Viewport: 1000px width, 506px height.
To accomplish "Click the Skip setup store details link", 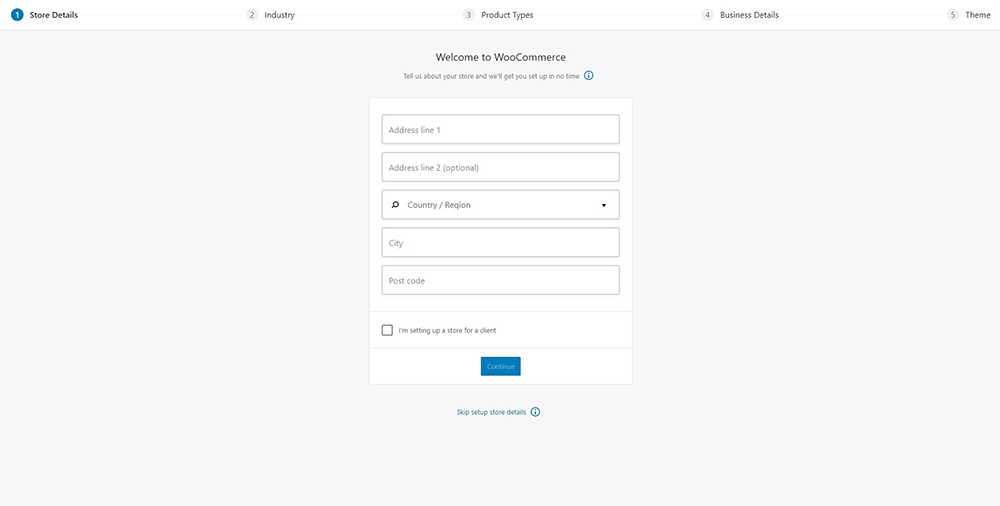I will coord(491,412).
